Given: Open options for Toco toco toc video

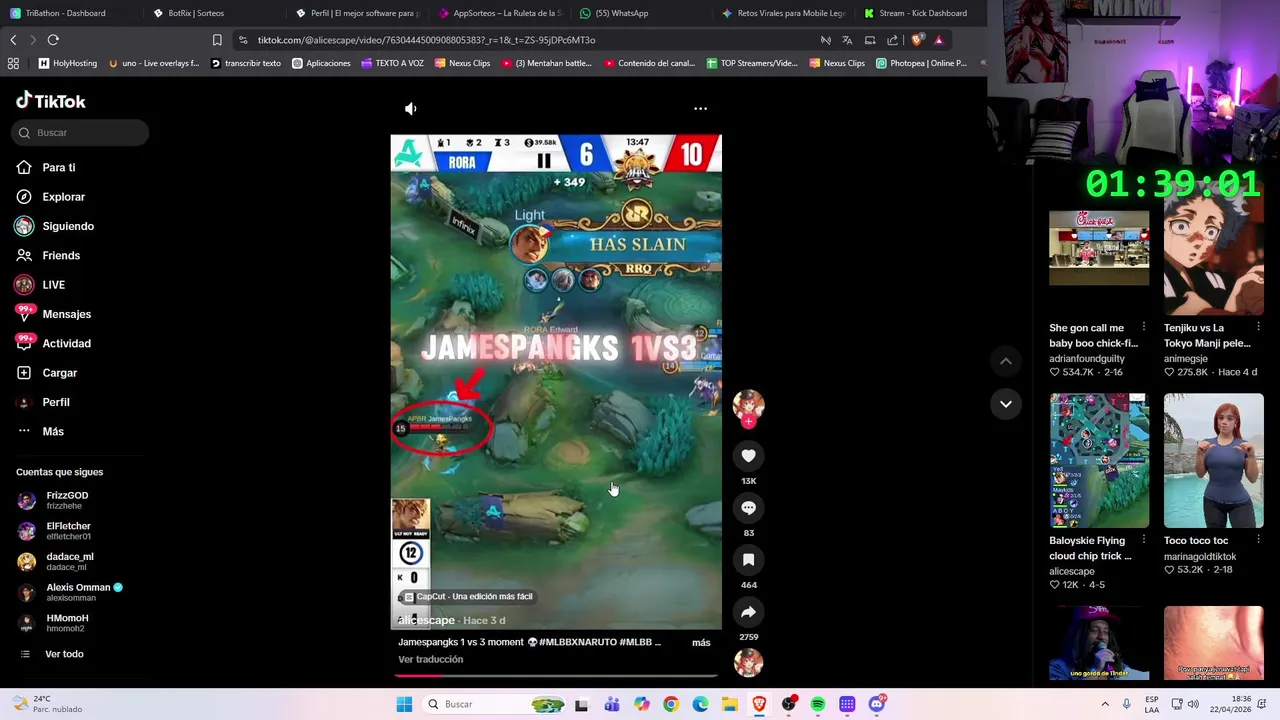Looking at the screenshot, I should click(1258, 540).
